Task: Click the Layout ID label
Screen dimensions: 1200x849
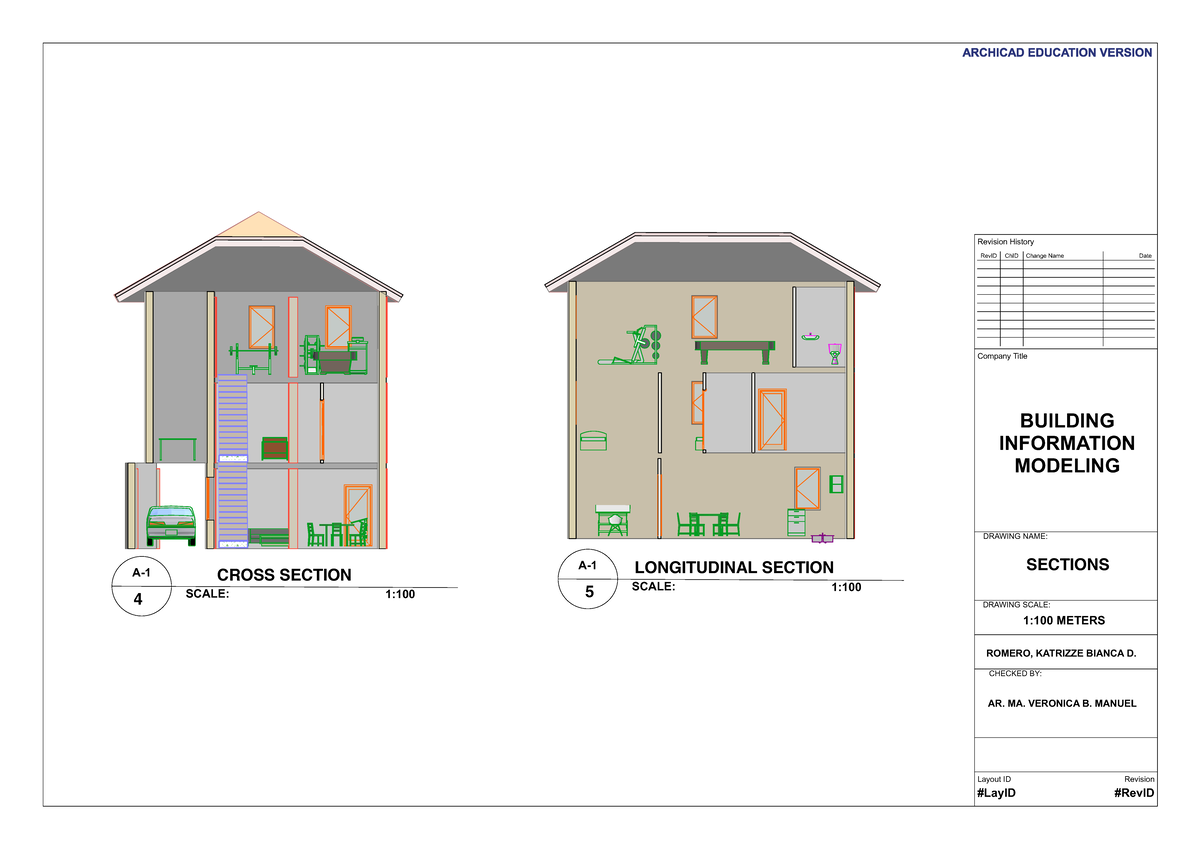Action: click(994, 779)
